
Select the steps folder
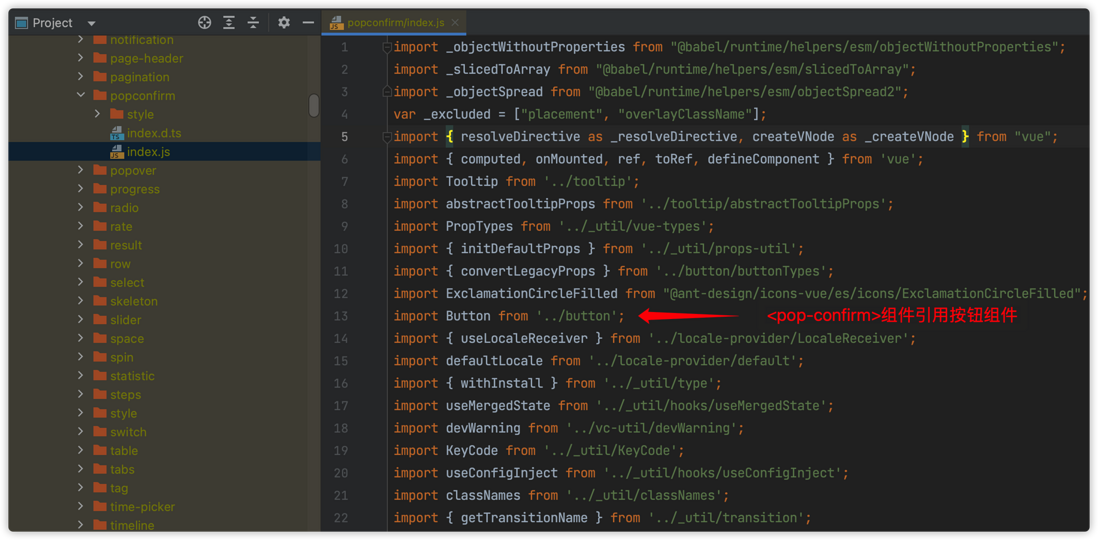pyautogui.click(x=125, y=394)
